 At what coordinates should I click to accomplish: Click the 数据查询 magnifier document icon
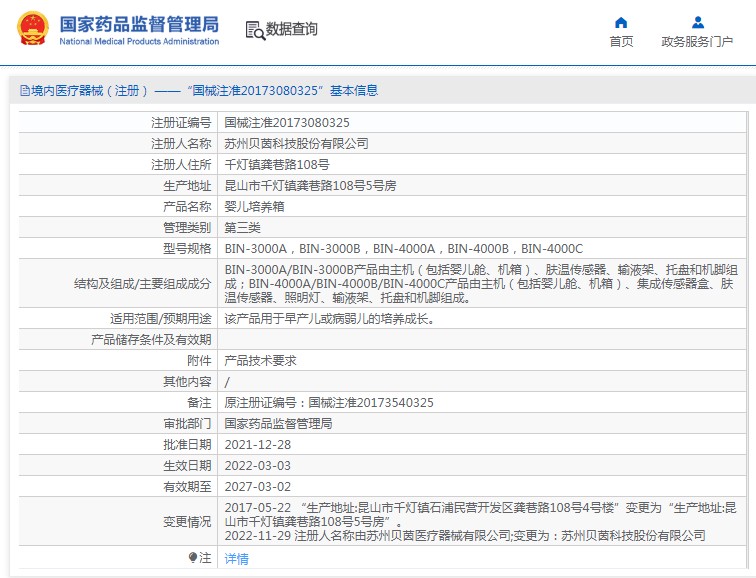tap(255, 30)
